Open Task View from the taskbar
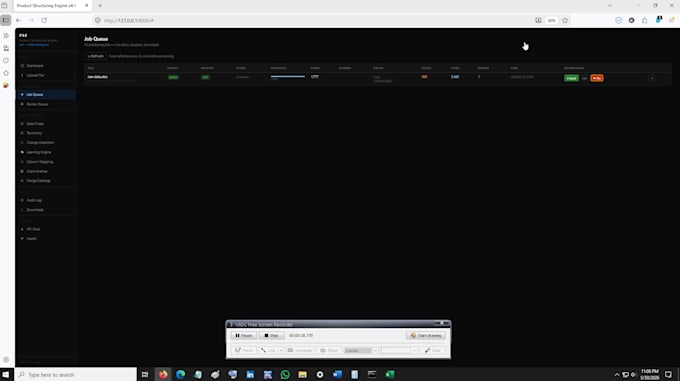680x381 pixels. tap(145, 374)
